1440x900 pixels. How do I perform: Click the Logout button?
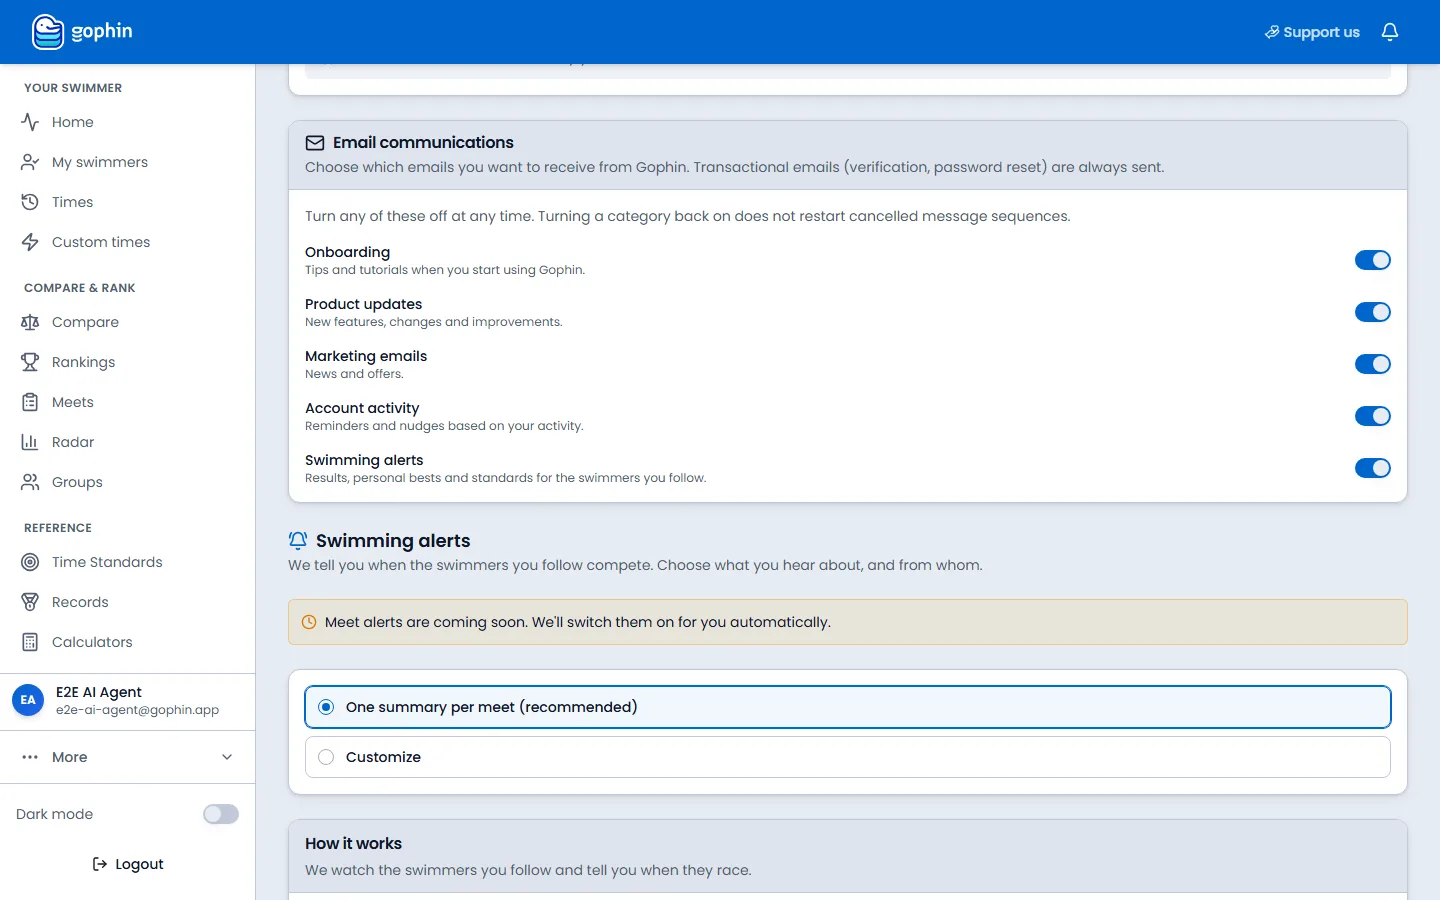[128, 864]
